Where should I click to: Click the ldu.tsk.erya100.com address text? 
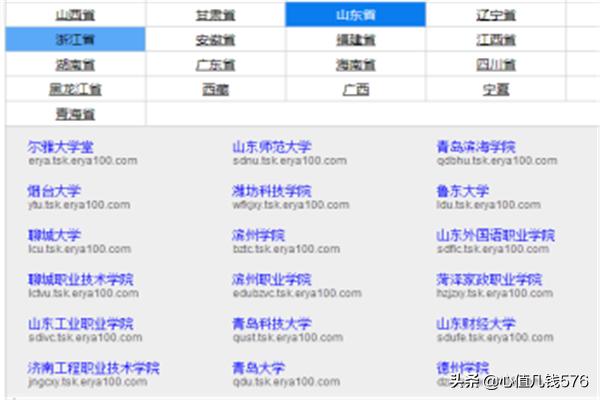(489, 205)
